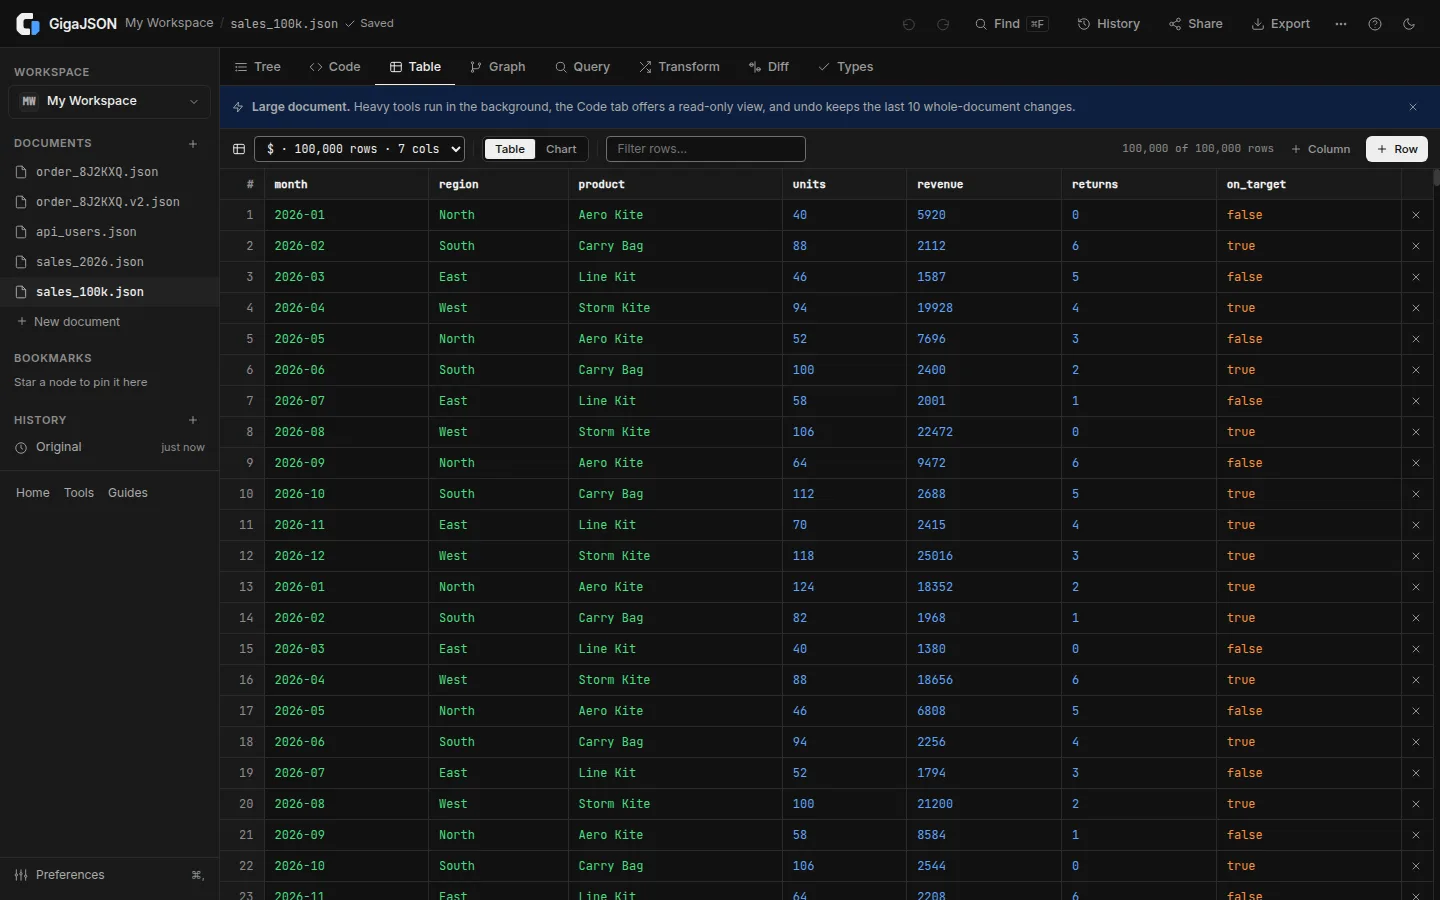Open the Diff tab
Image resolution: width=1440 pixels, height=900 pixels.
coord(769,67)
